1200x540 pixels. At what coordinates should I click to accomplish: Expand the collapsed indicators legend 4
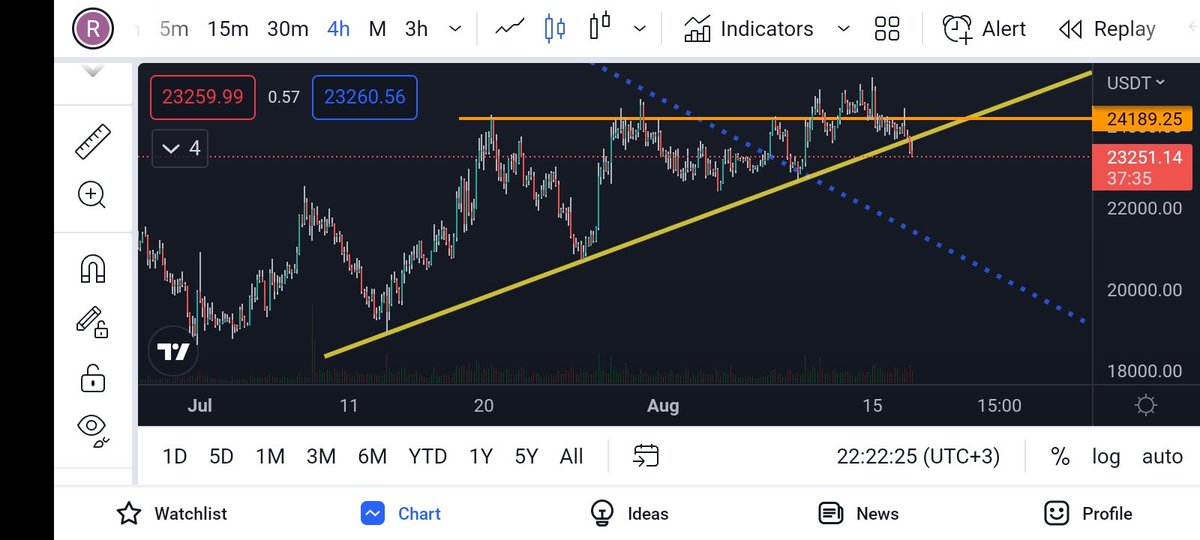point(180,148)
